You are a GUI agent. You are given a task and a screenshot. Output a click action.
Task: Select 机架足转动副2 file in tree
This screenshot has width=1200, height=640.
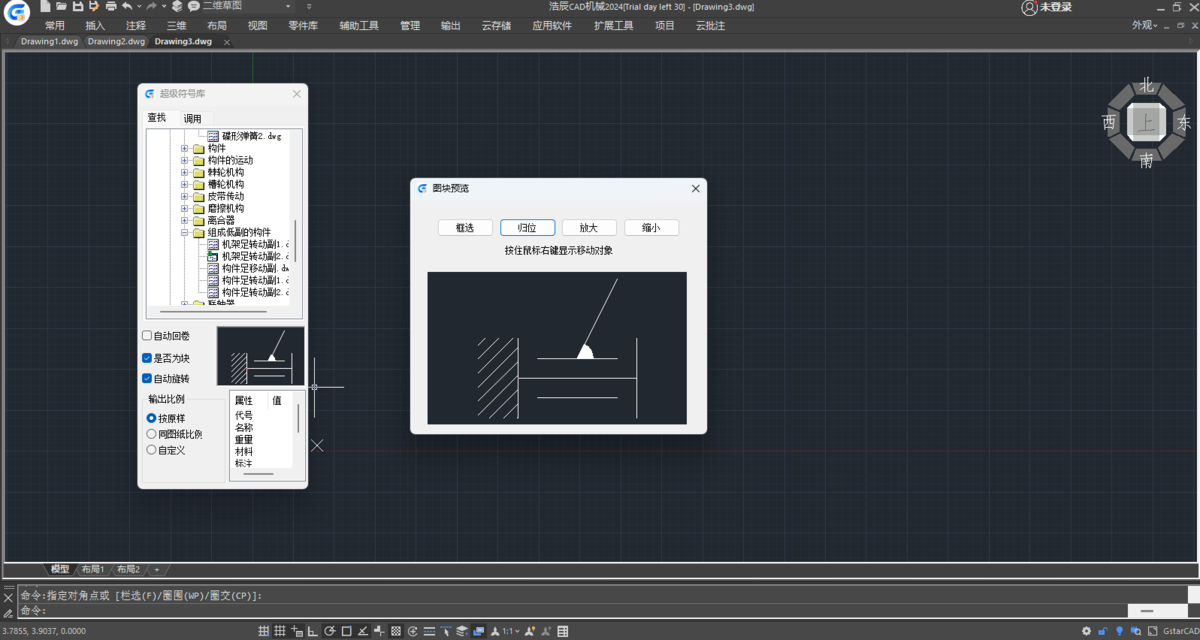pyautogui.click(x=249, y=257)
